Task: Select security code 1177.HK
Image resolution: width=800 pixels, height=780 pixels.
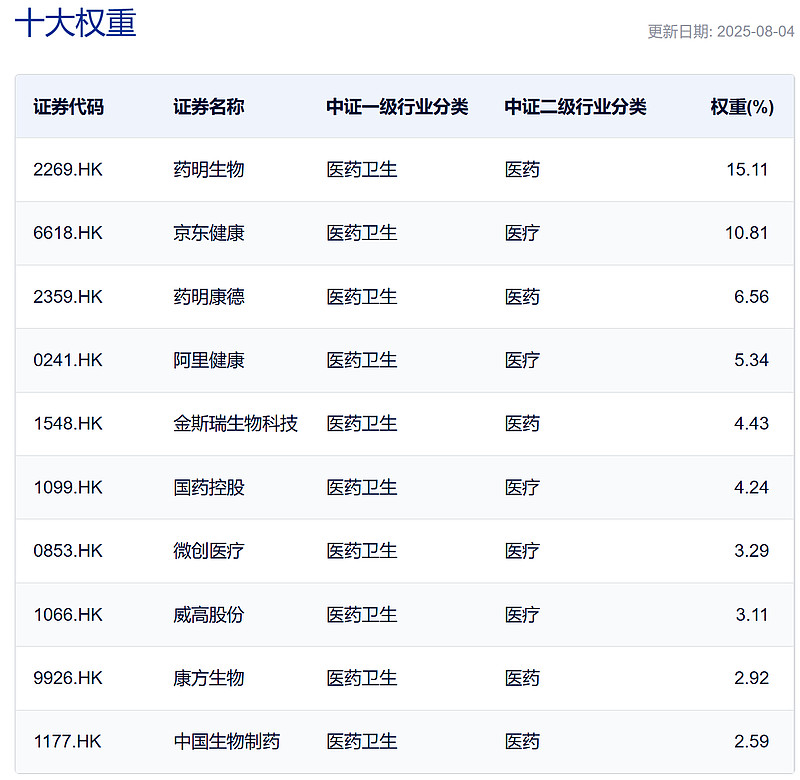Action: point(67,741)
